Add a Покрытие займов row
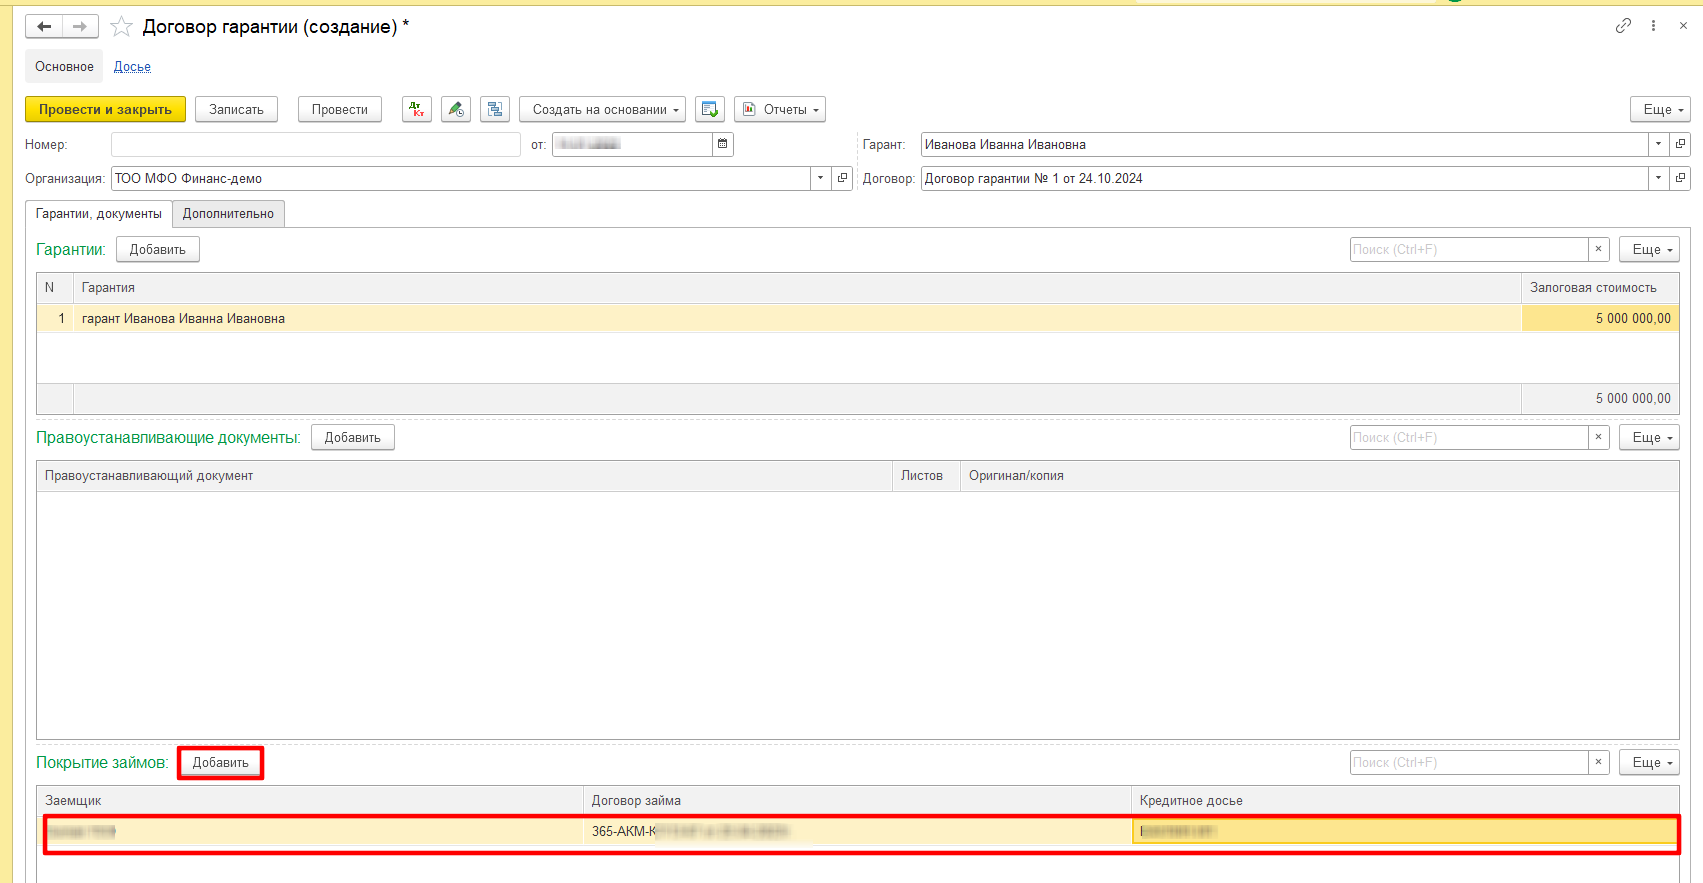The image size is (1703, 883). click(221, 762)
